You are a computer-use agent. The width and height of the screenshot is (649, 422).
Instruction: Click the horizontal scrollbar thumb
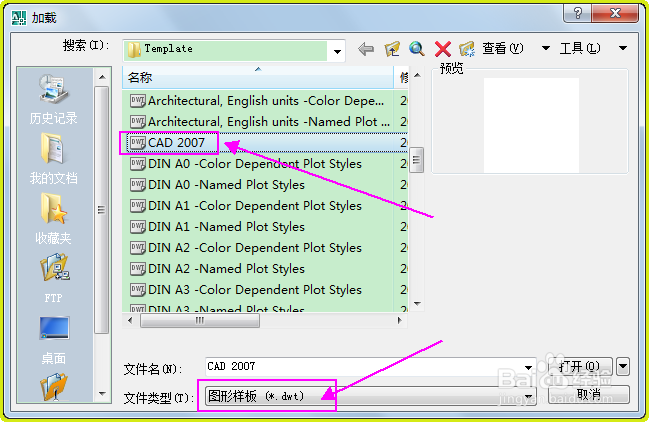click(x=200, y=320)
